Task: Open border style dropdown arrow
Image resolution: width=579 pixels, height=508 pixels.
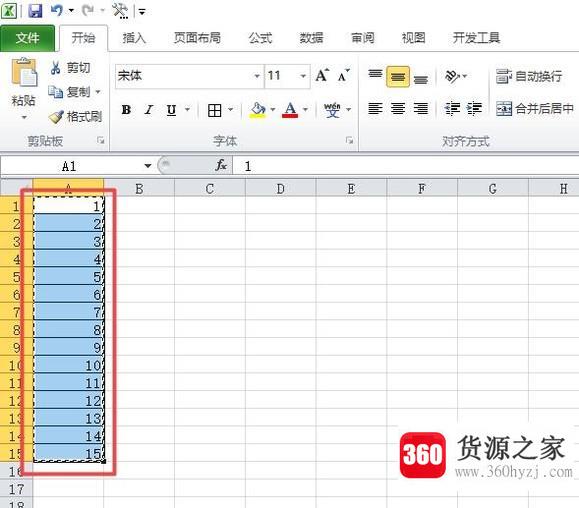Action: [x=230, y=110]
